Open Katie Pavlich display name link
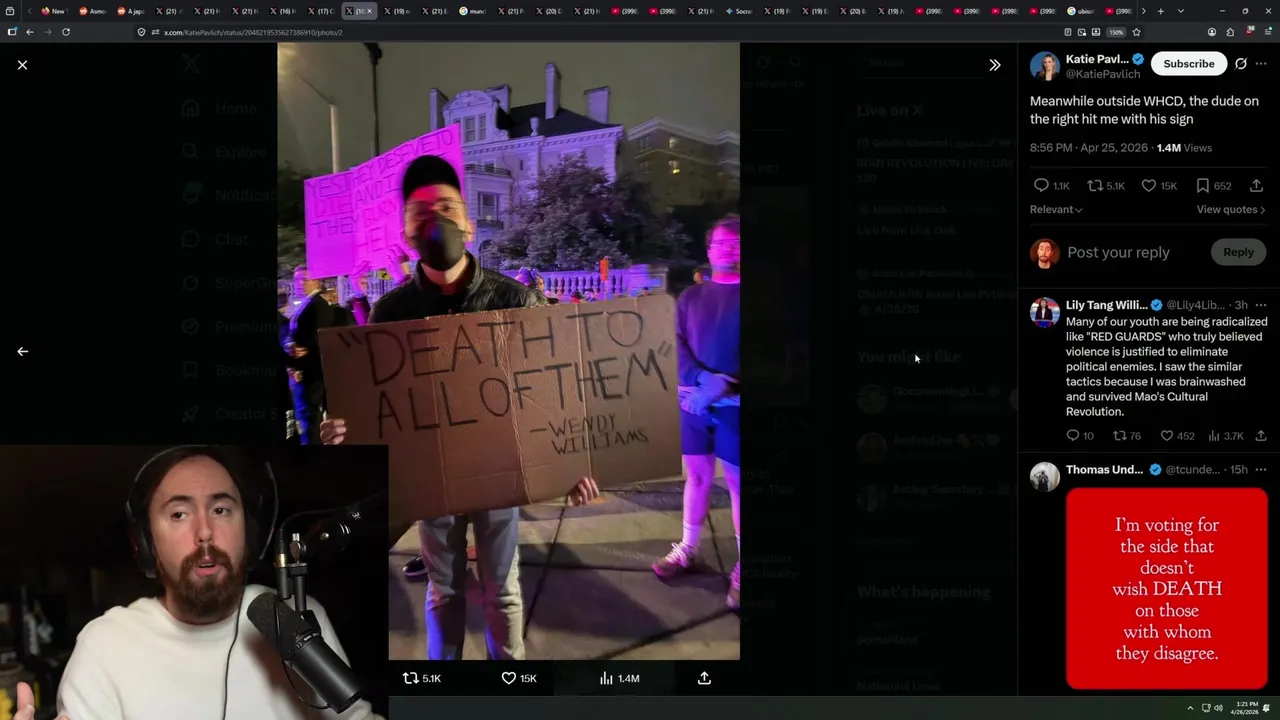The height and width of the screenshot is (720, 1280). pyautogui.click(x=1097, y=59)
